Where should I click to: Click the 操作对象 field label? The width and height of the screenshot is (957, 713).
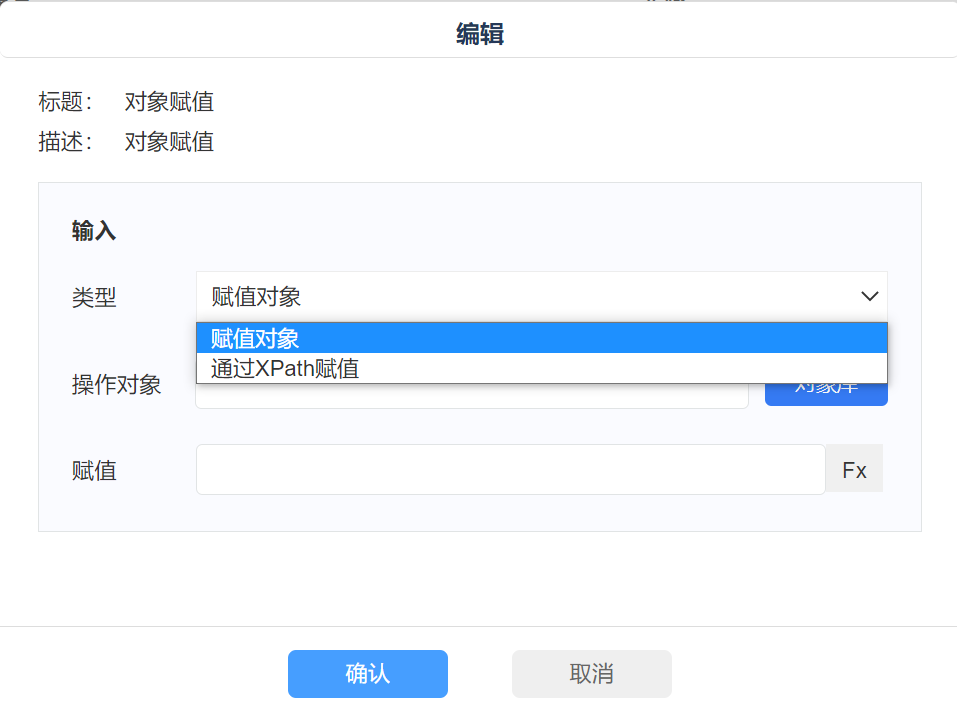tap(116, 385)
